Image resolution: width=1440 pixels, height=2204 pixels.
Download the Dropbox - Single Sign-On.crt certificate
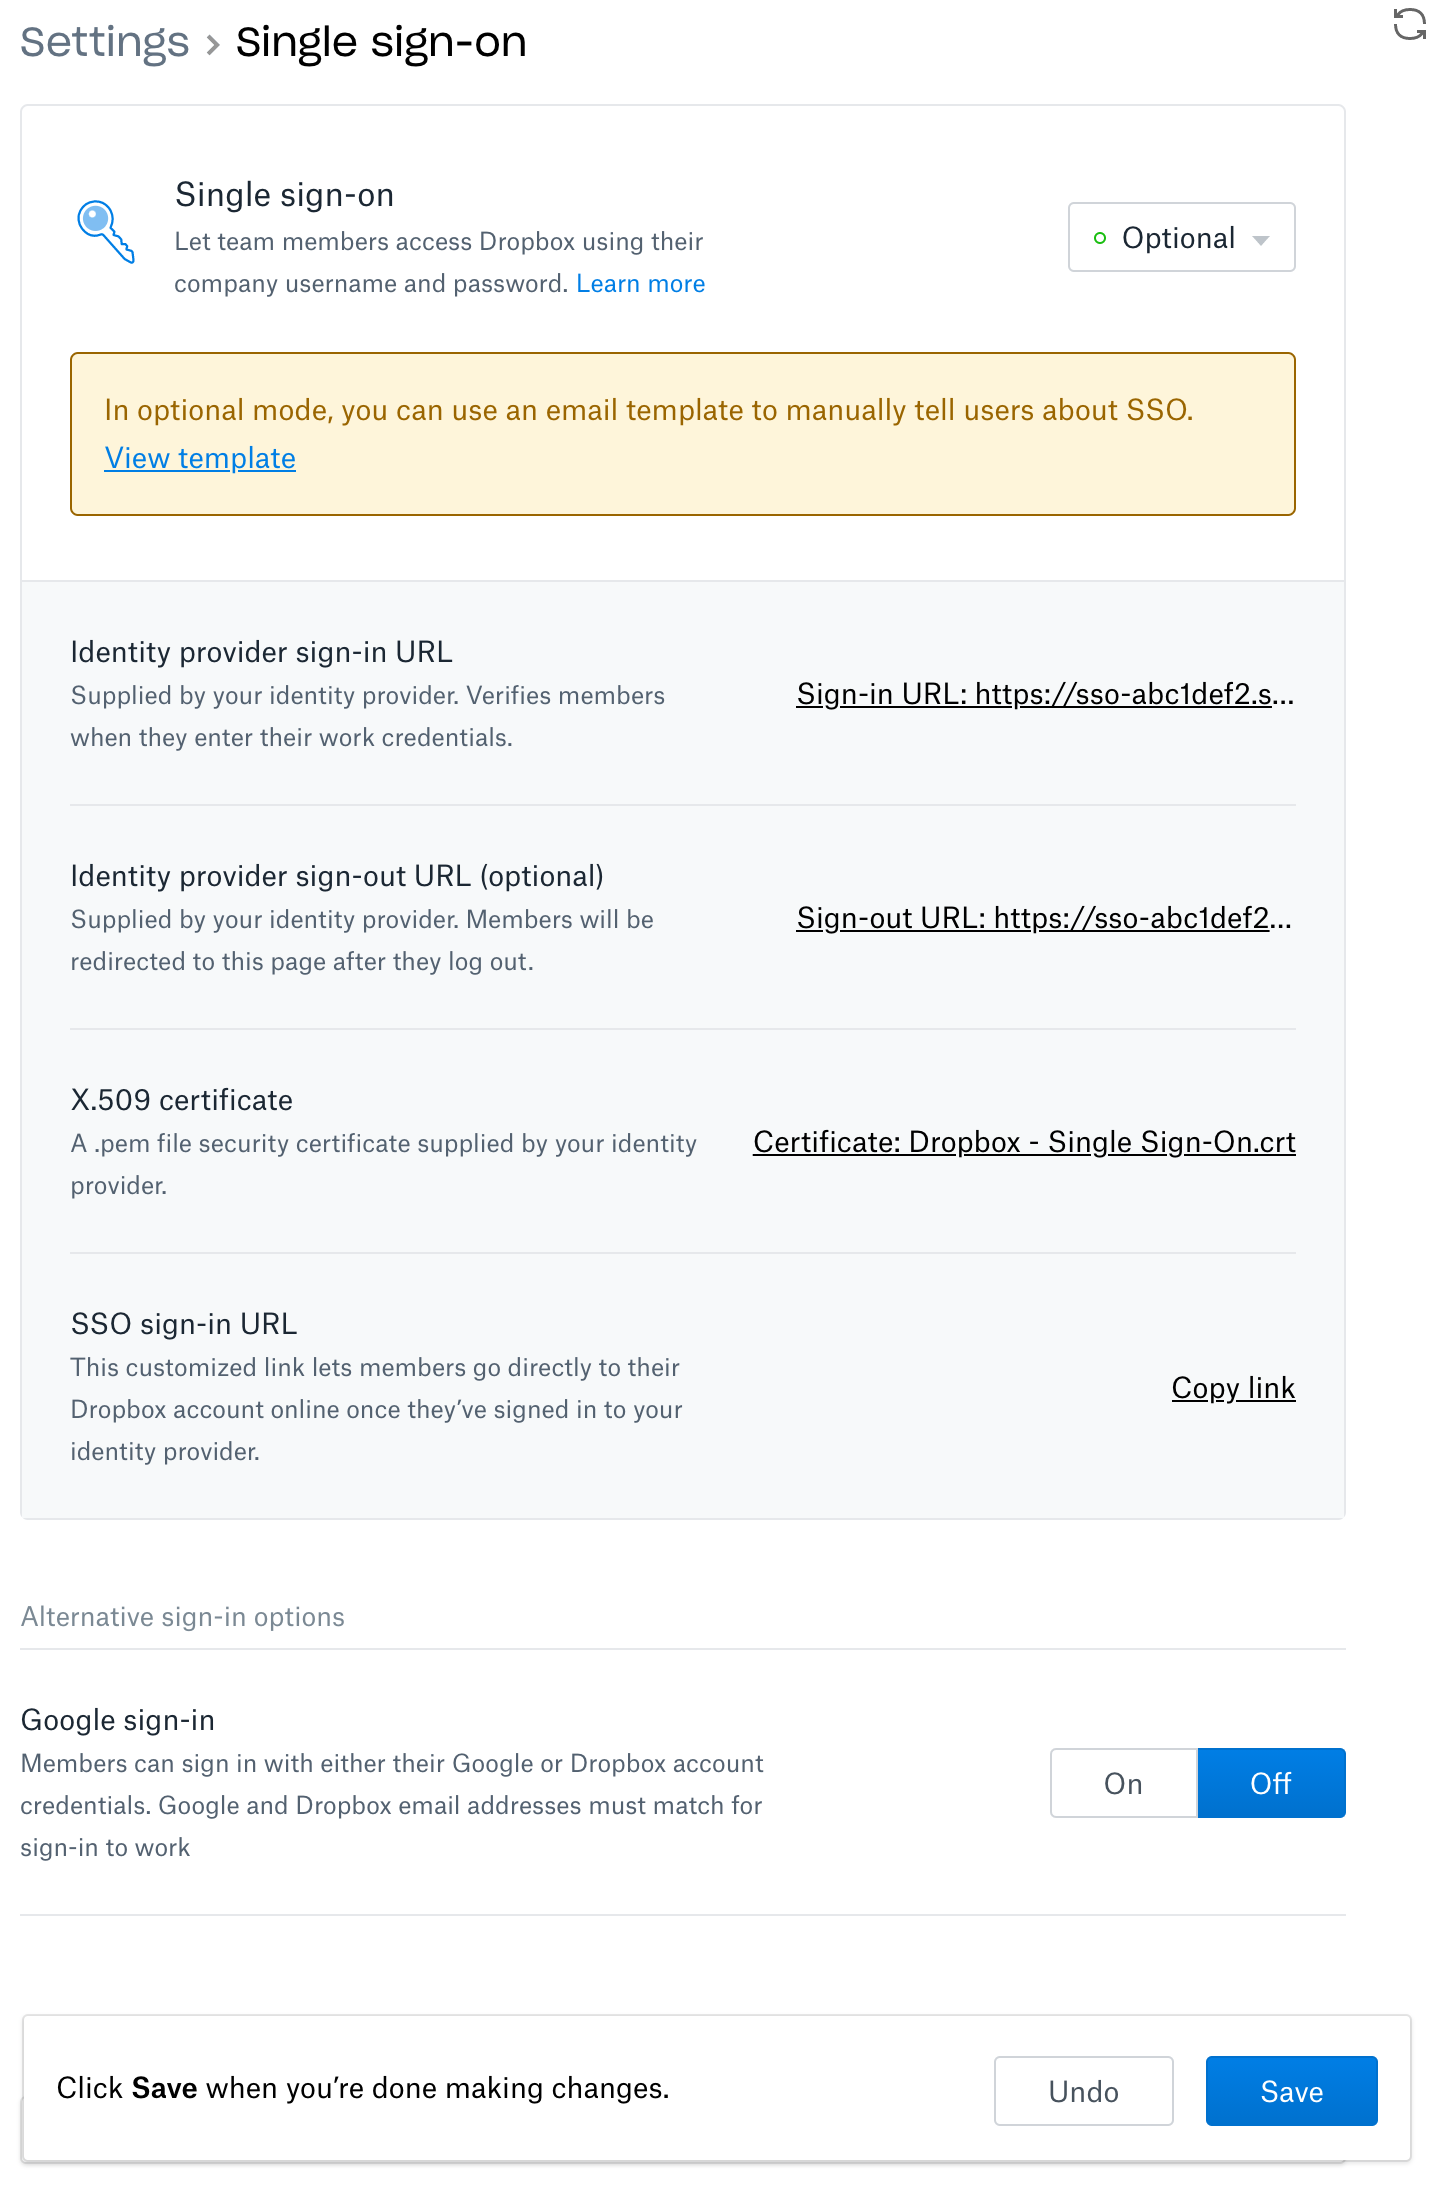point(1023,1141)
